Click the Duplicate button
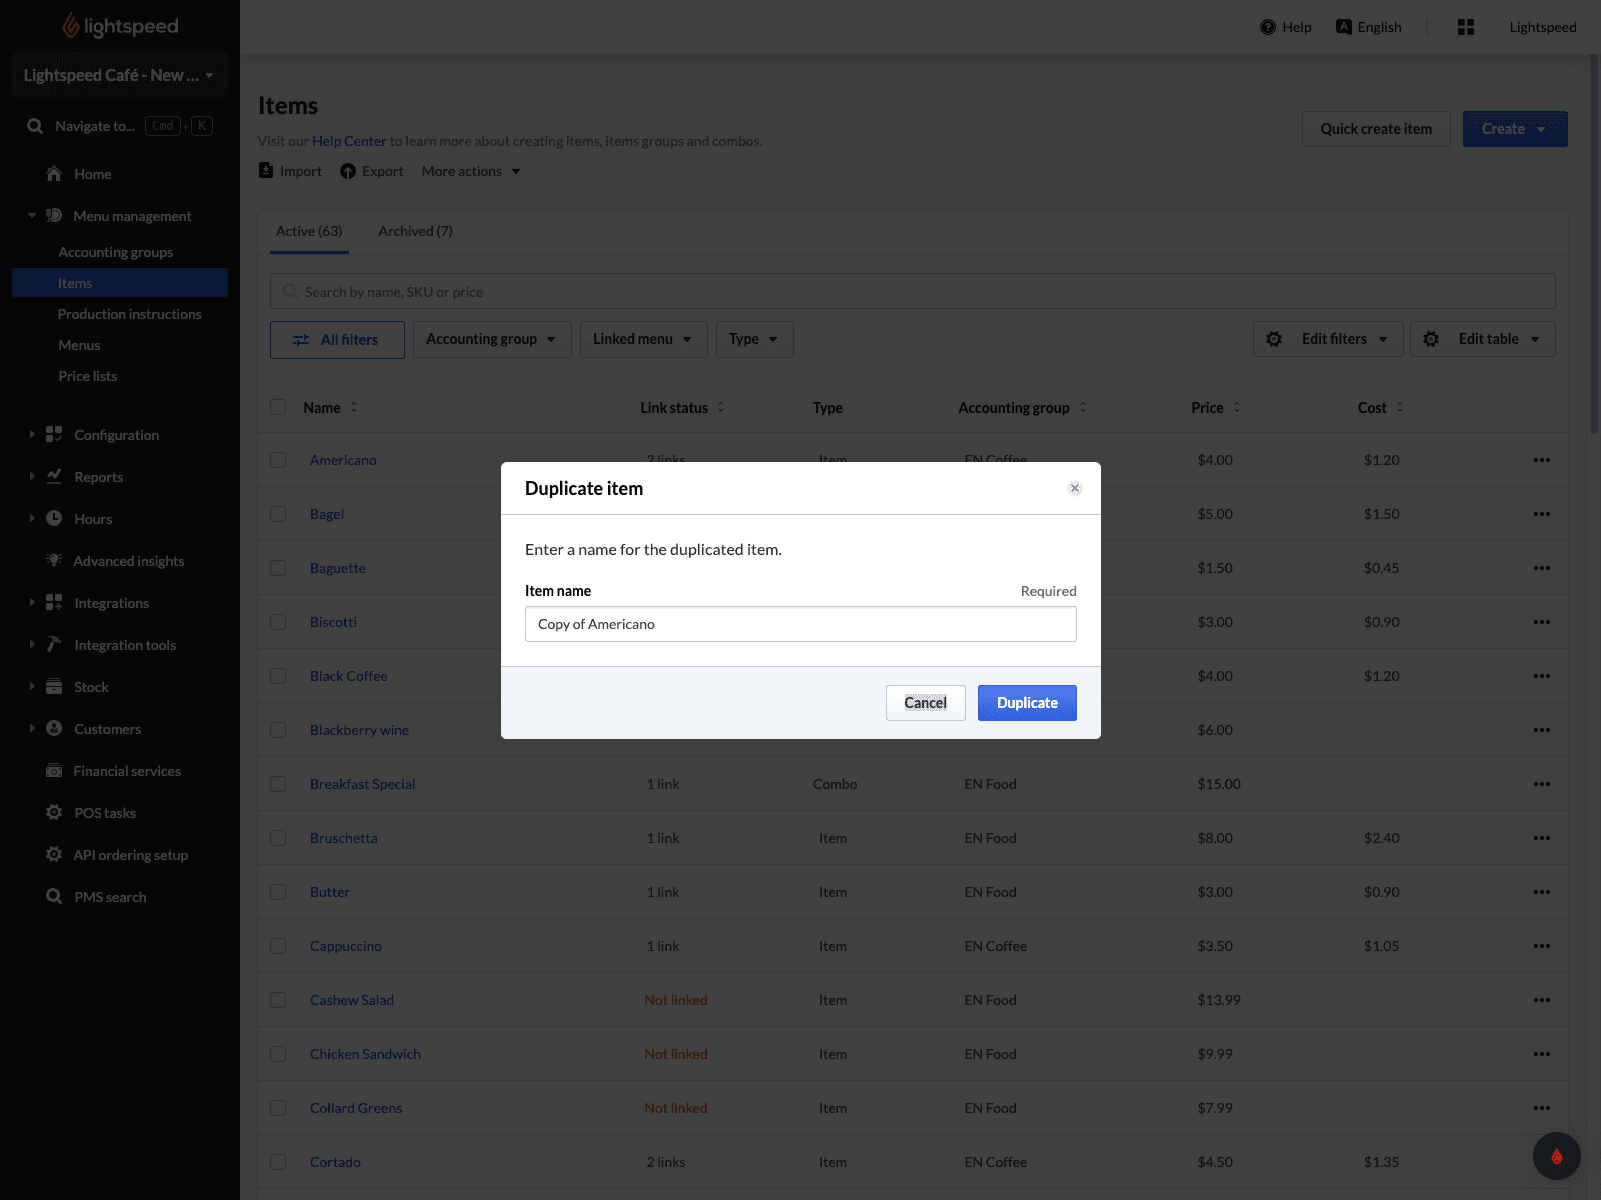This screenshot has height=1200, width=1601. coord(1027,703)
